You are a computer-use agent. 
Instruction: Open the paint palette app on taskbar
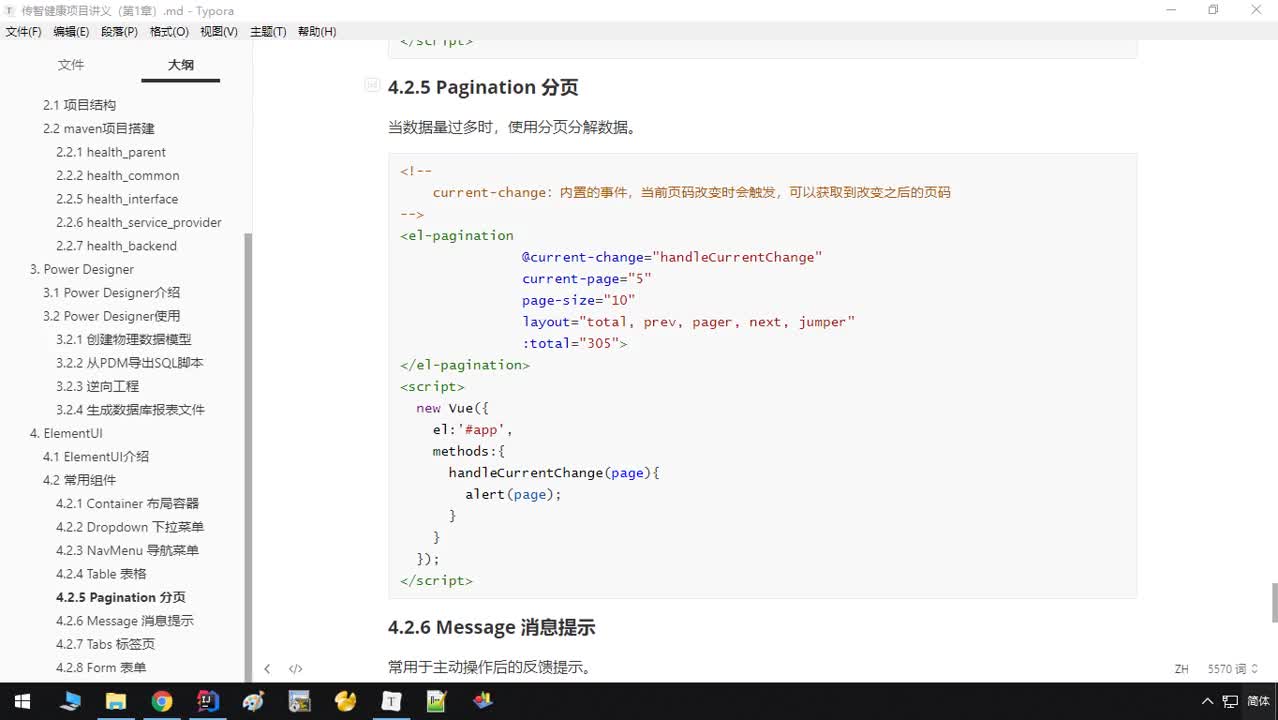pos(253,701)
